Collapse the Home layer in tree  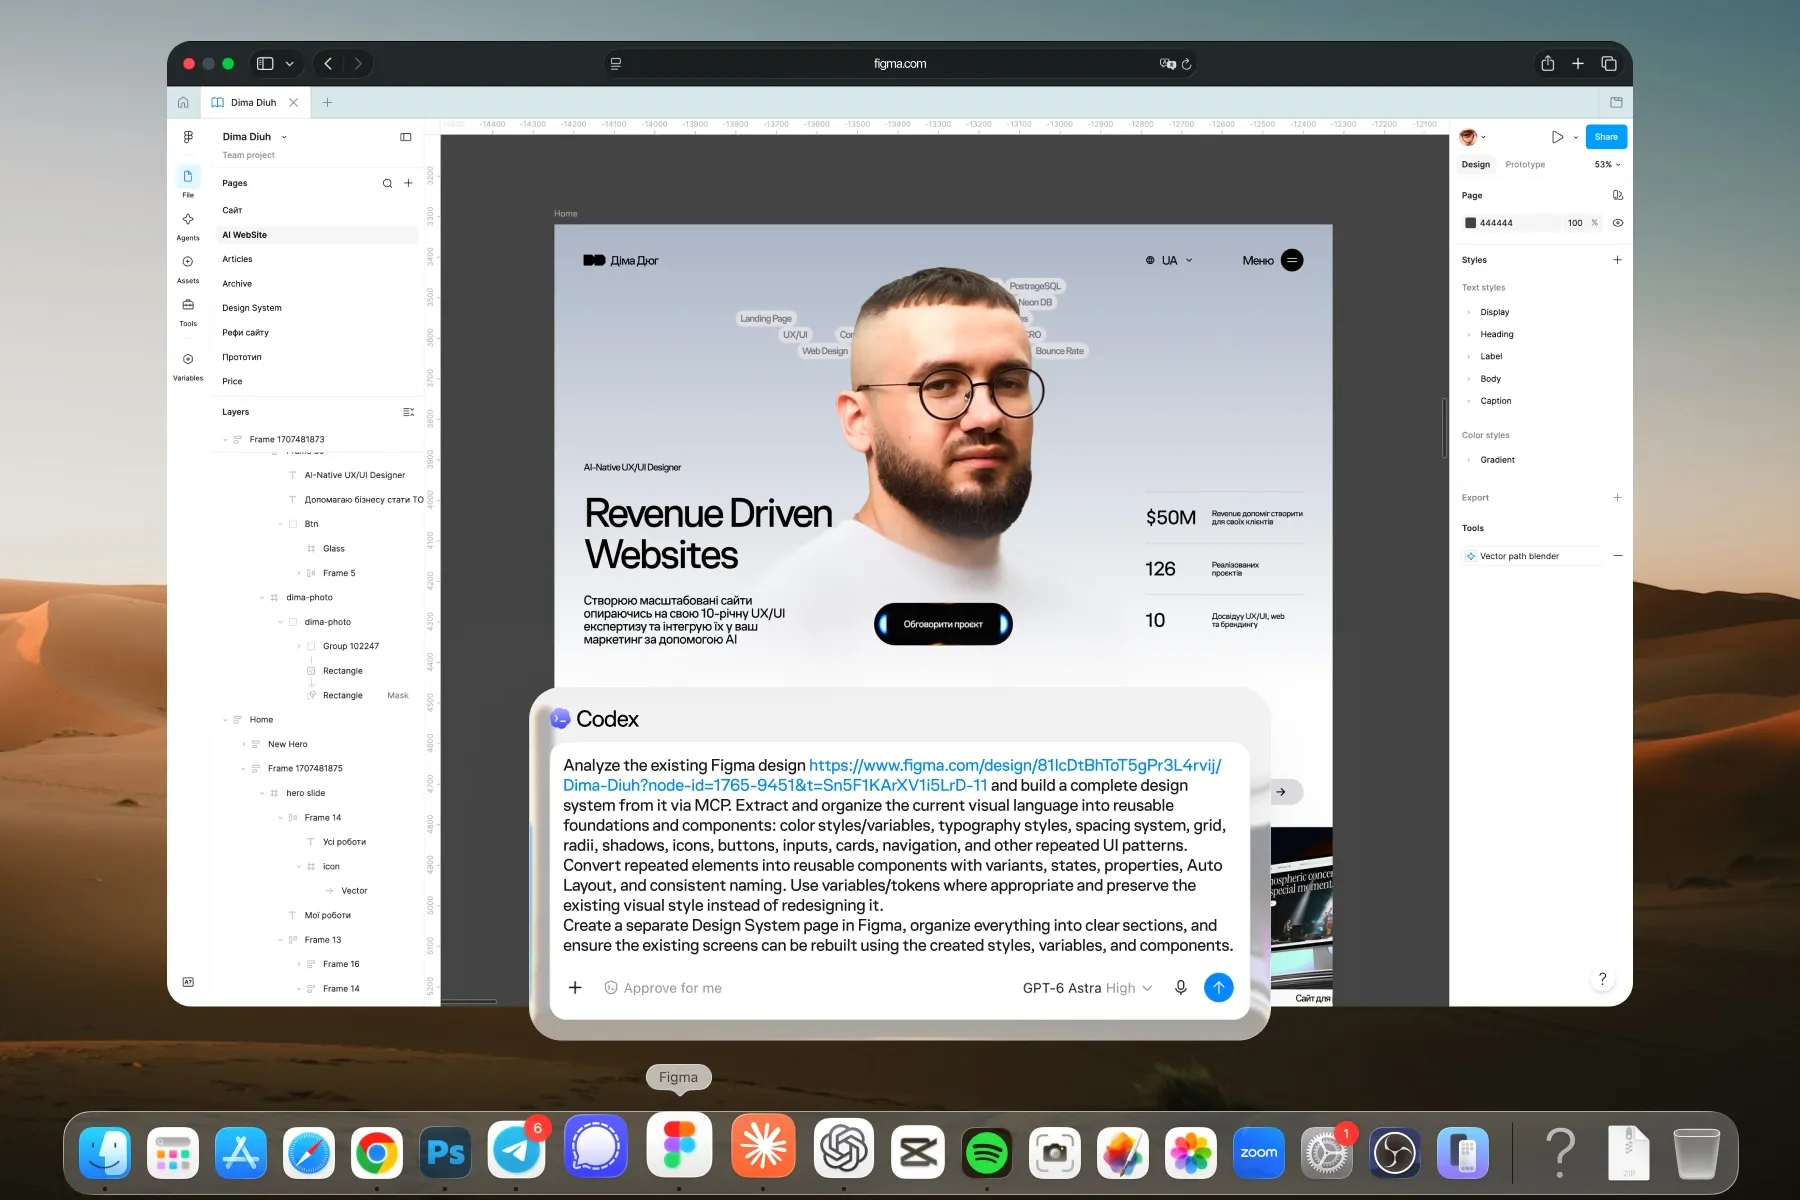coord(225,720)
